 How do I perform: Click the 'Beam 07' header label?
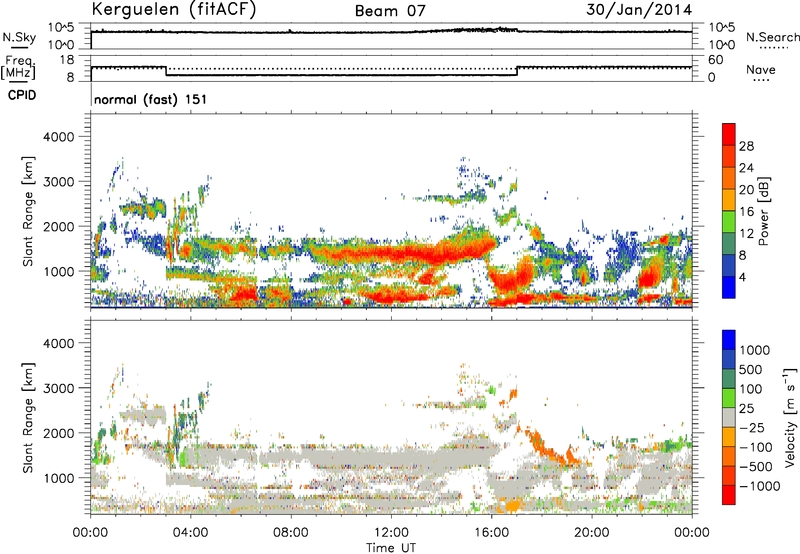pos(390,11)
